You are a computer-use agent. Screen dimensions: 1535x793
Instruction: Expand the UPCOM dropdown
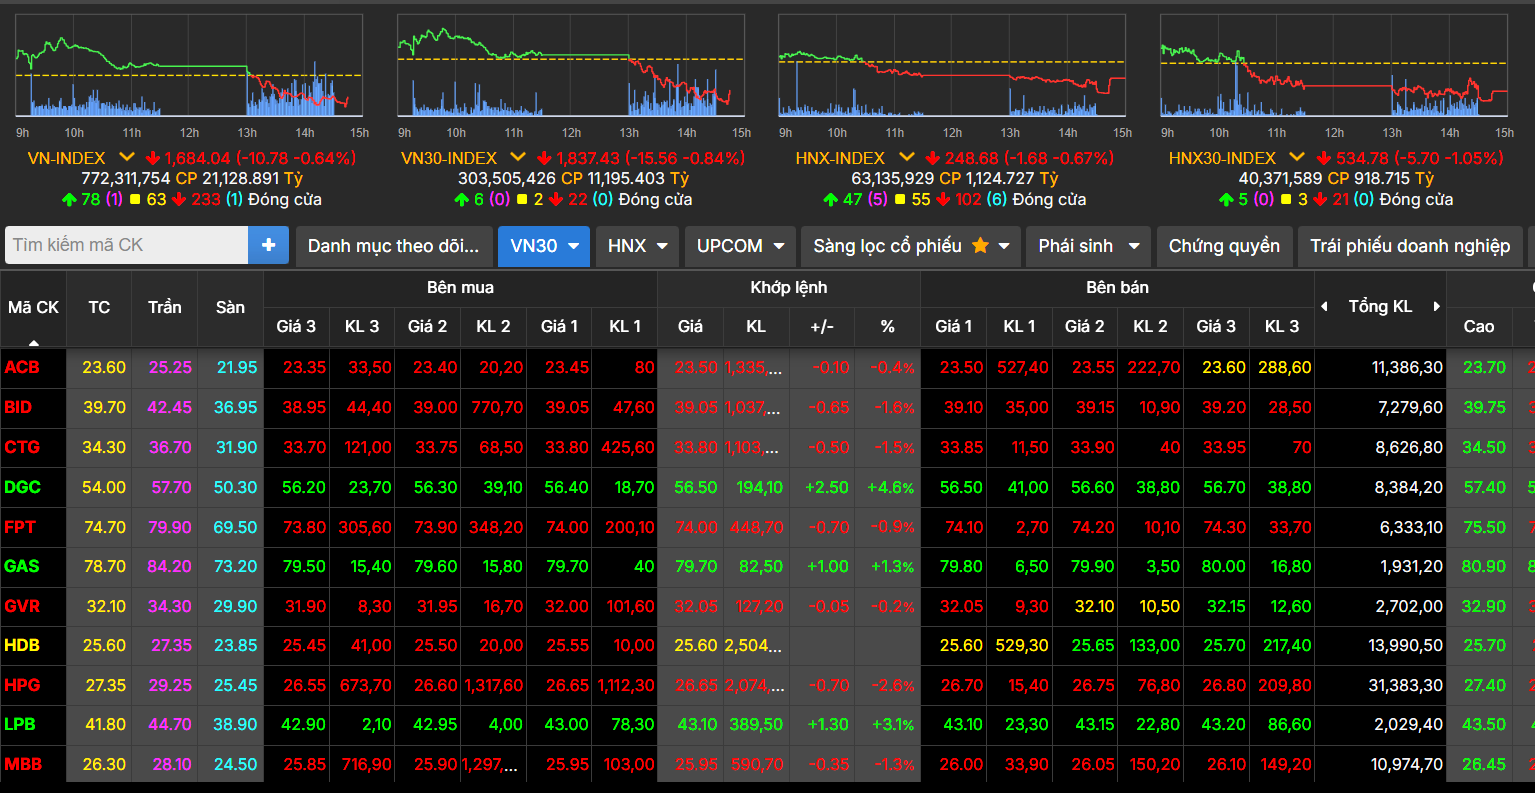click(x=740, y=246)
